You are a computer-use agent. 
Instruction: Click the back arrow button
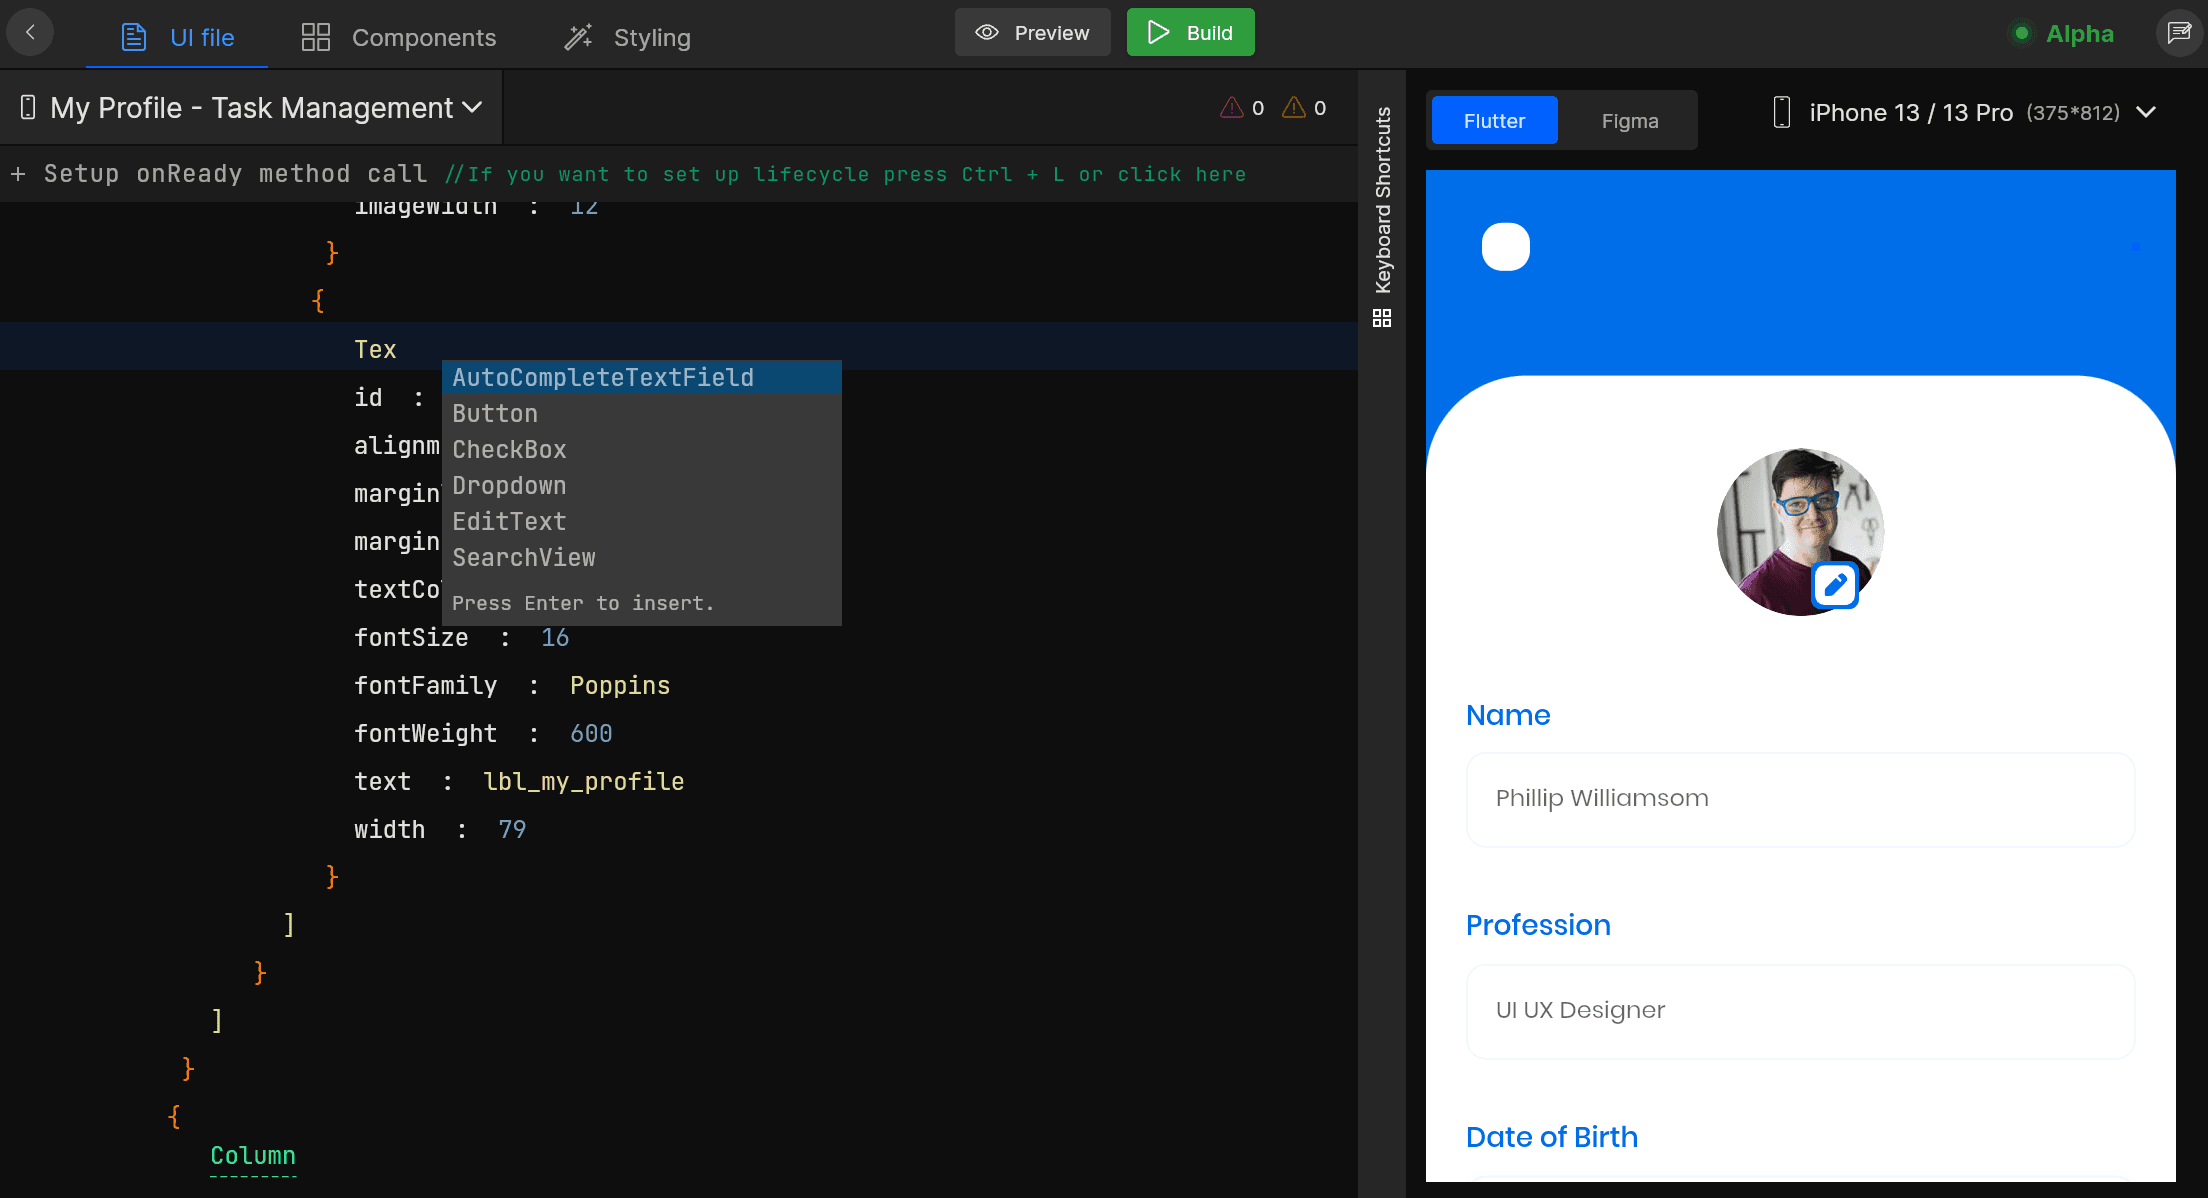point(31,33)
